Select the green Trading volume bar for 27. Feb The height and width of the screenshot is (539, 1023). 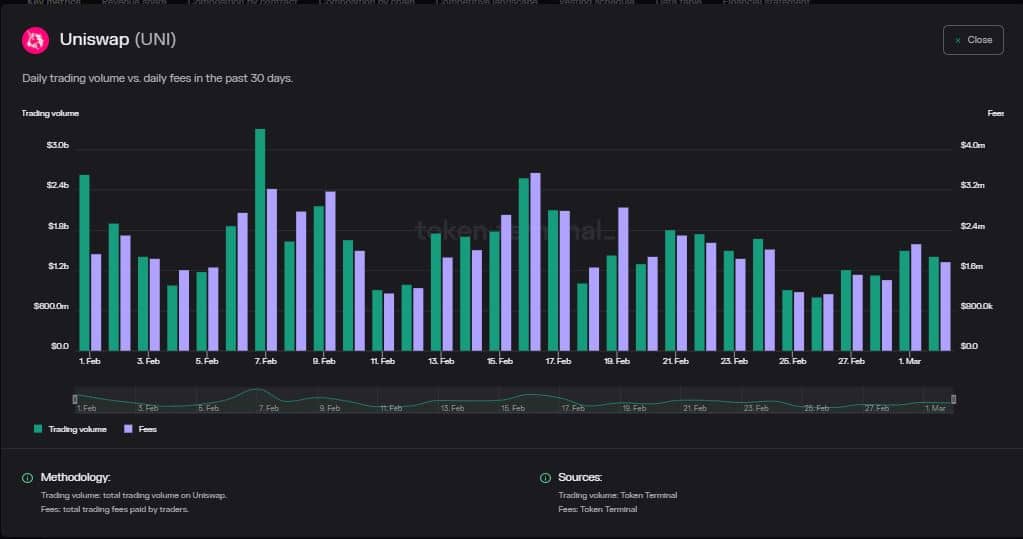point(846,310)
